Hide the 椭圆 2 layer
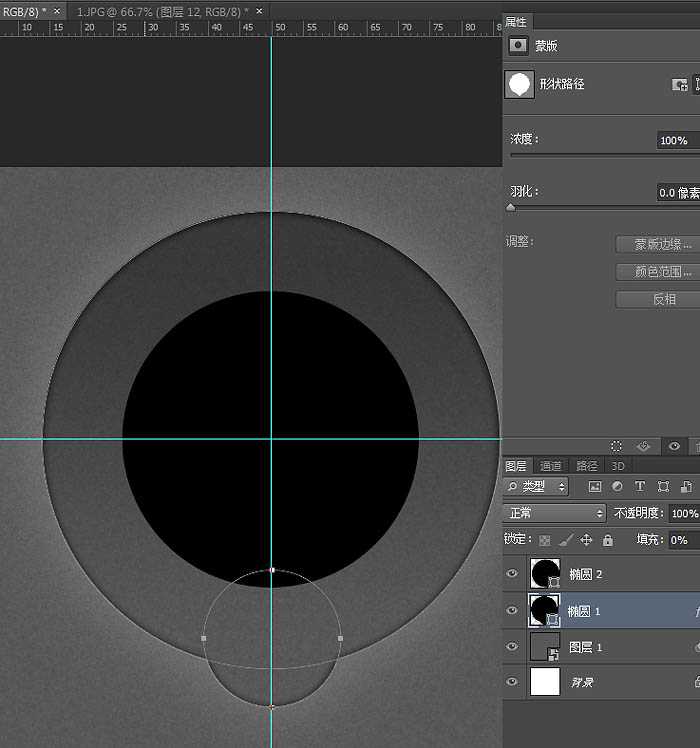The image size is (700, 748). (512, 574)
